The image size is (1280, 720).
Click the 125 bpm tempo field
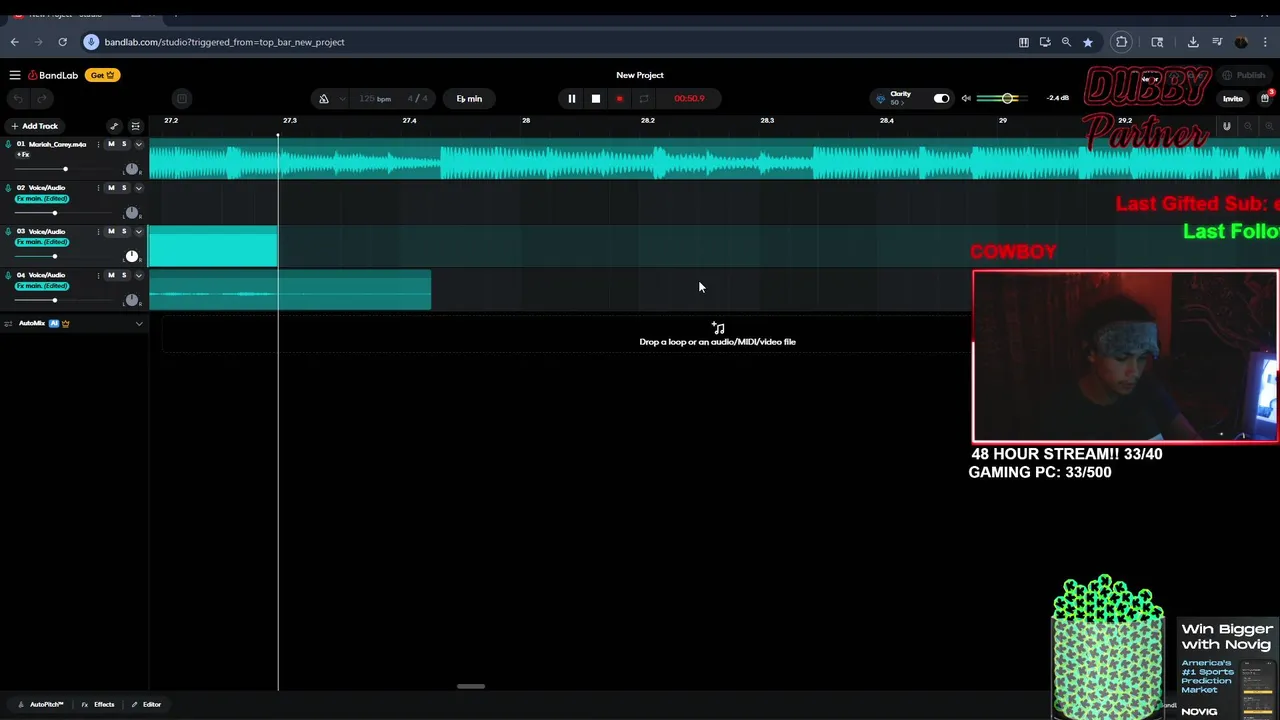375,98
